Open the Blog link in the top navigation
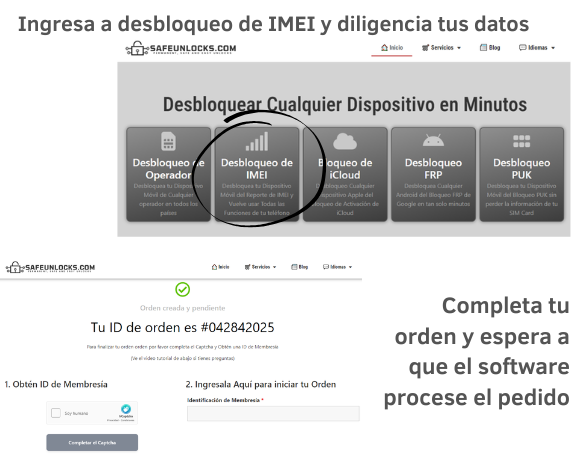Image resolution: width=585 pixels, height=455 pixels. pyautogui.click(x=490, y=48)
